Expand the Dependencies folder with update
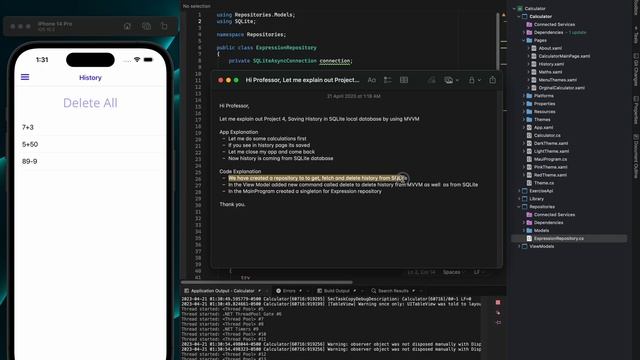The image size is (640, 360). pyautogui.click(x=524, y=33)
